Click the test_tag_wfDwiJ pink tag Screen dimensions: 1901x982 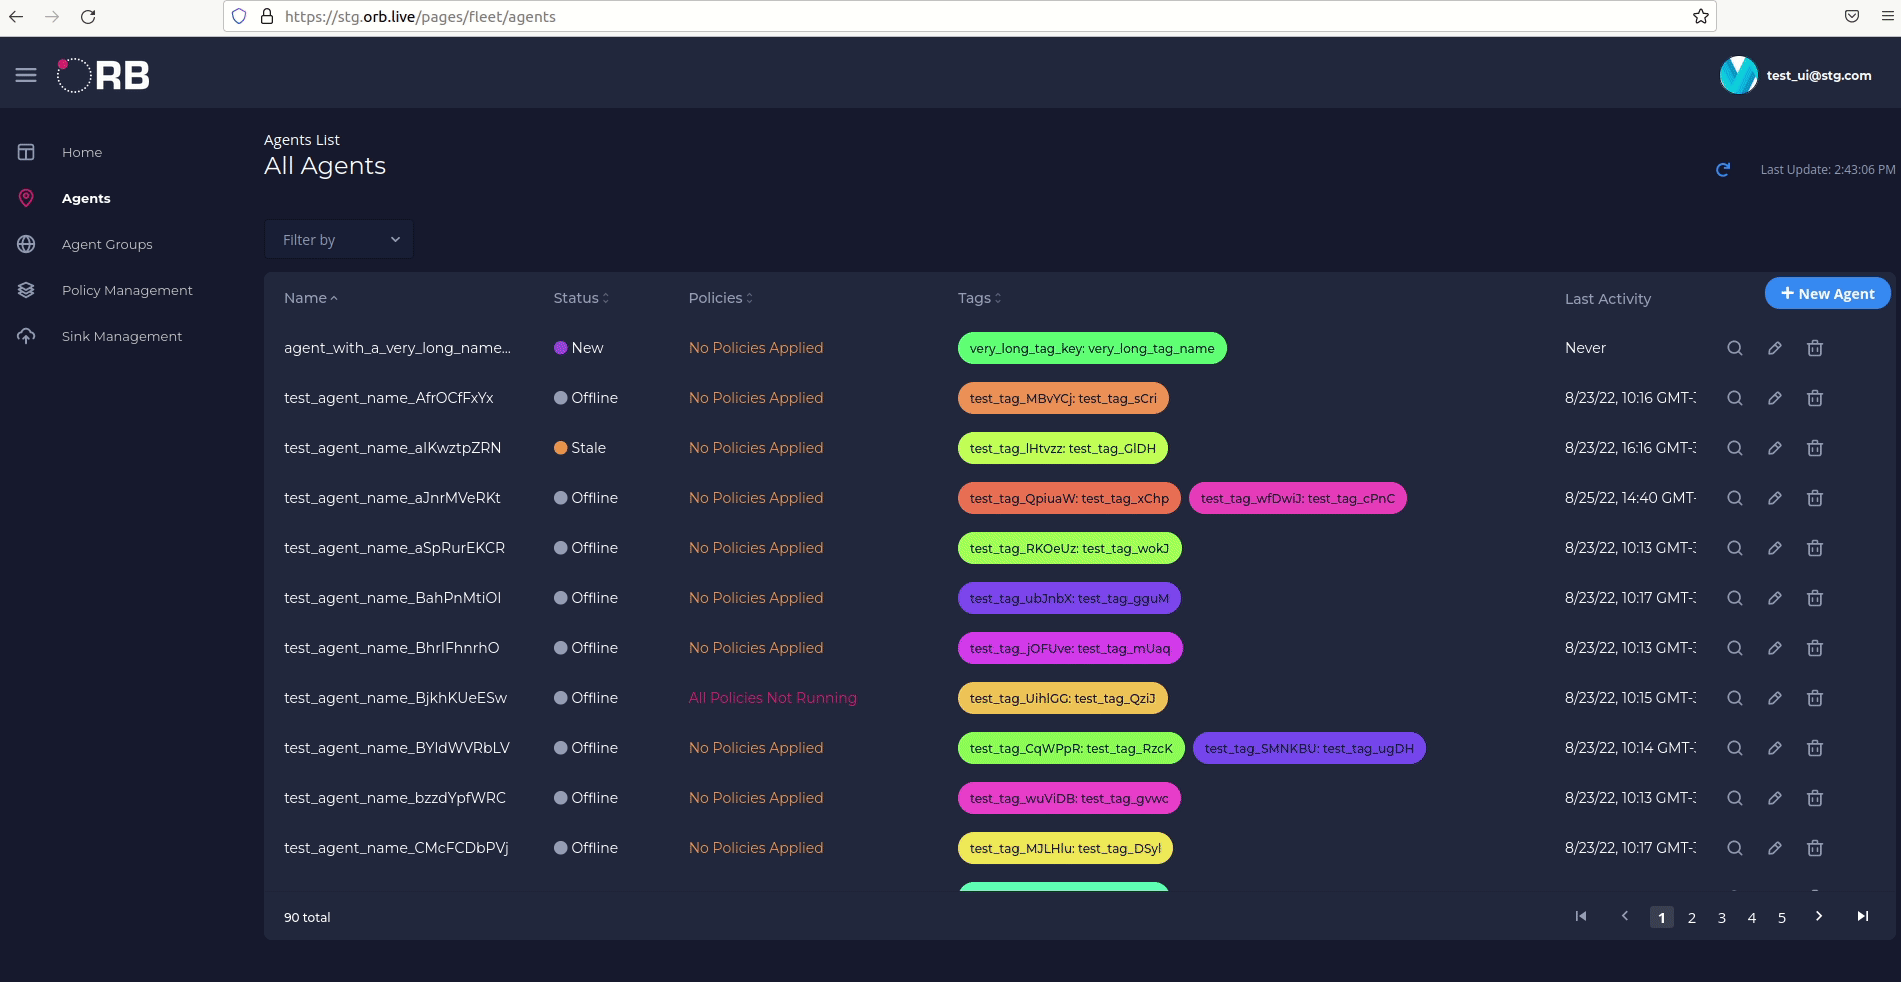tap(1298, 498)
